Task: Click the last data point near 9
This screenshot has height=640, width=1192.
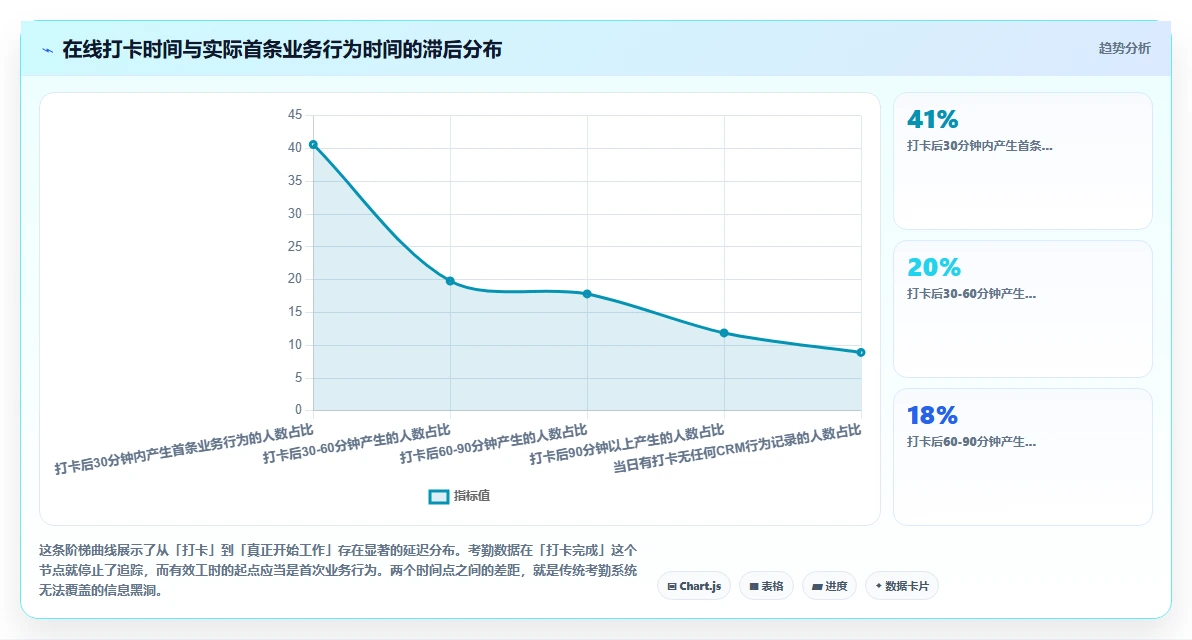Action: pos(861,353)
